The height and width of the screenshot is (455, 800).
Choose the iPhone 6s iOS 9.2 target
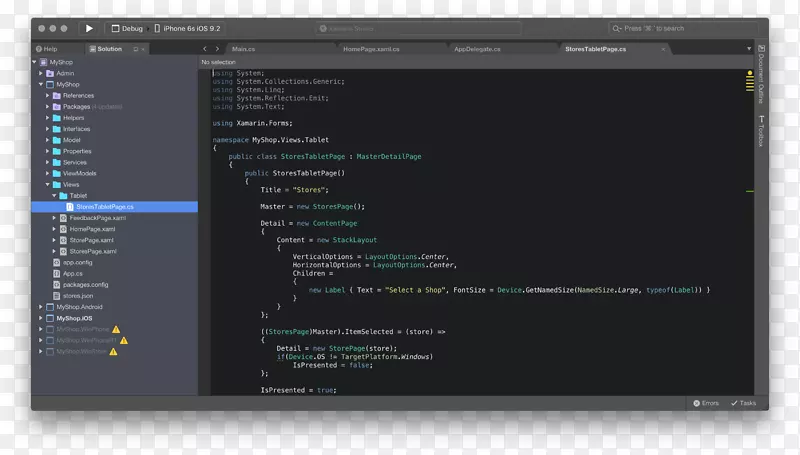pos(187,29)
